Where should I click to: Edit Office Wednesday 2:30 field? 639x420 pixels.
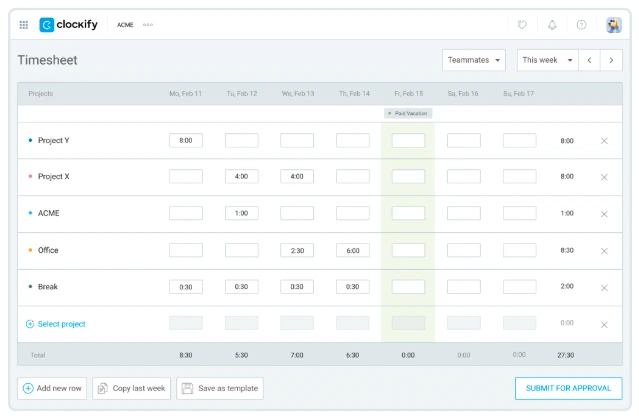[x=297, y=250]
